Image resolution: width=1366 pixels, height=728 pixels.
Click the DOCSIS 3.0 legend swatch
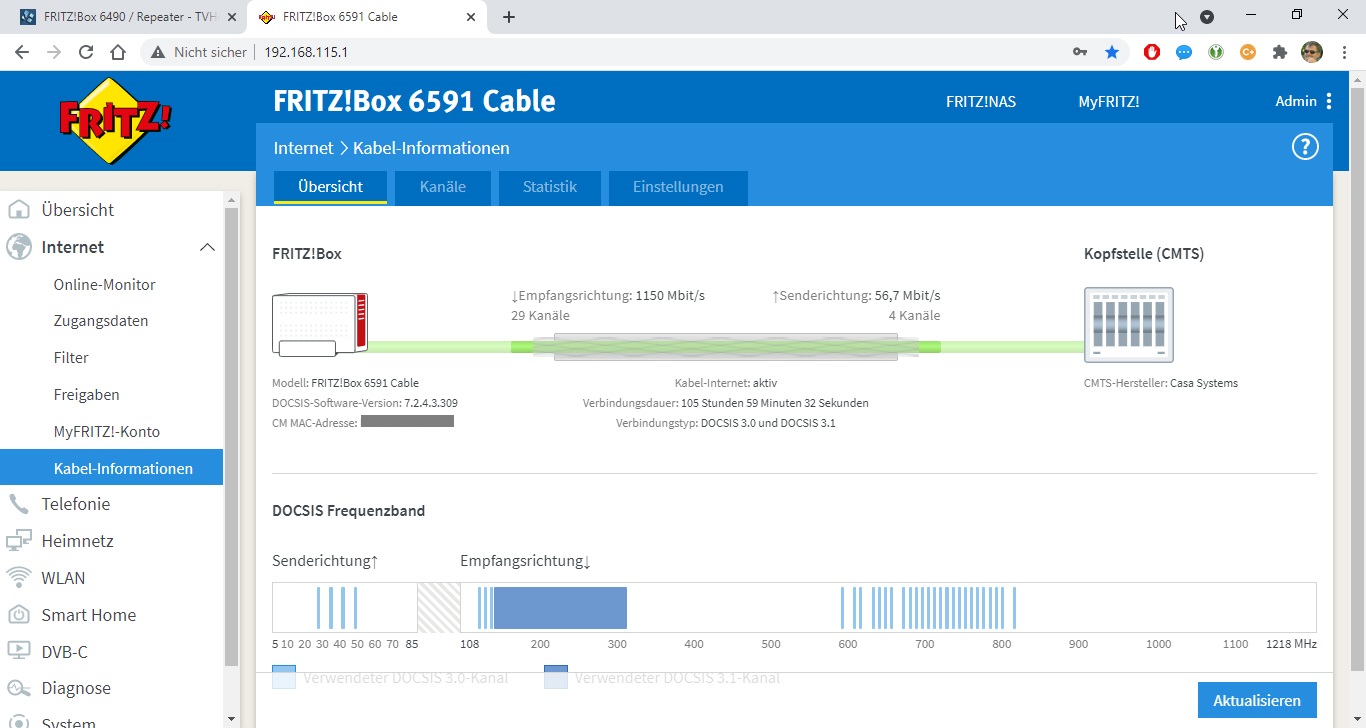[284, 677]
